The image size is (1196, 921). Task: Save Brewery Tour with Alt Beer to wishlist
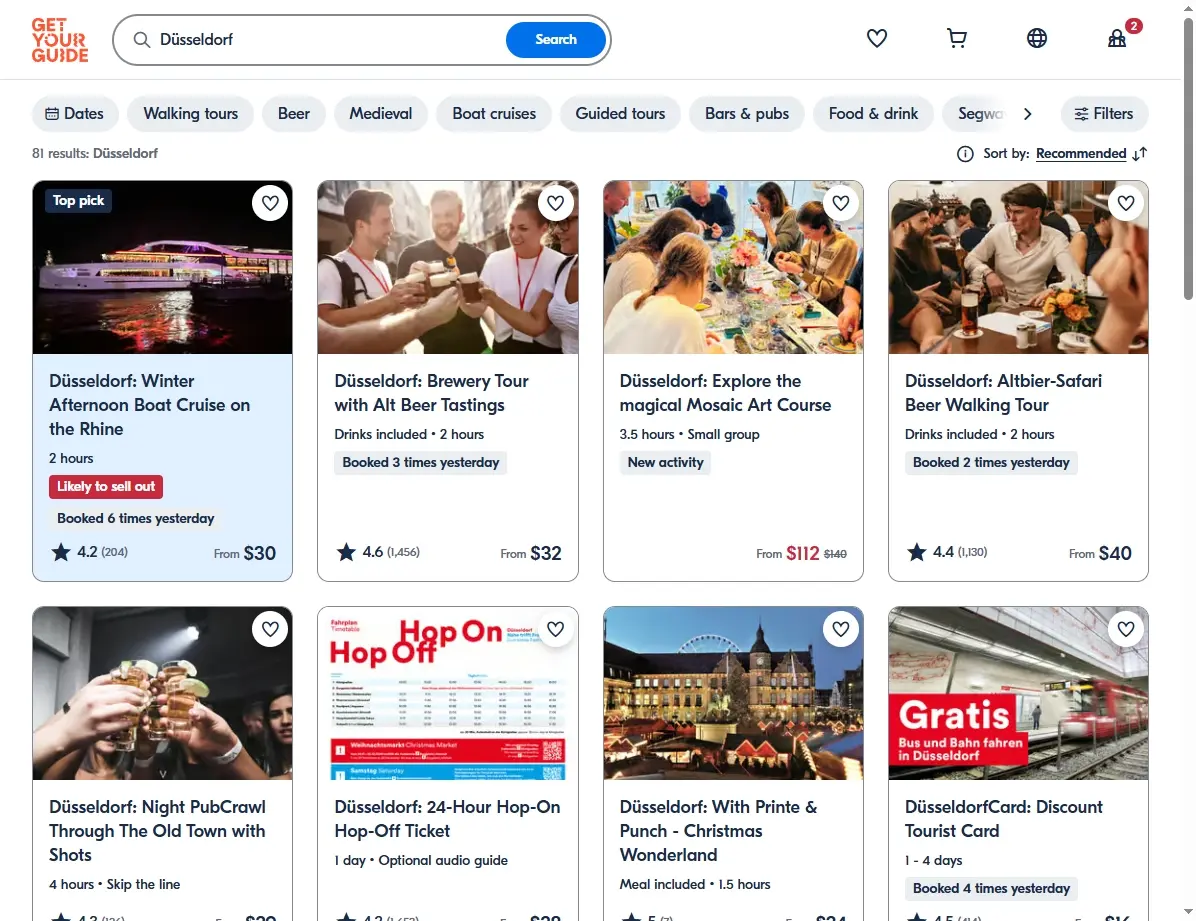tap(555, 203)
